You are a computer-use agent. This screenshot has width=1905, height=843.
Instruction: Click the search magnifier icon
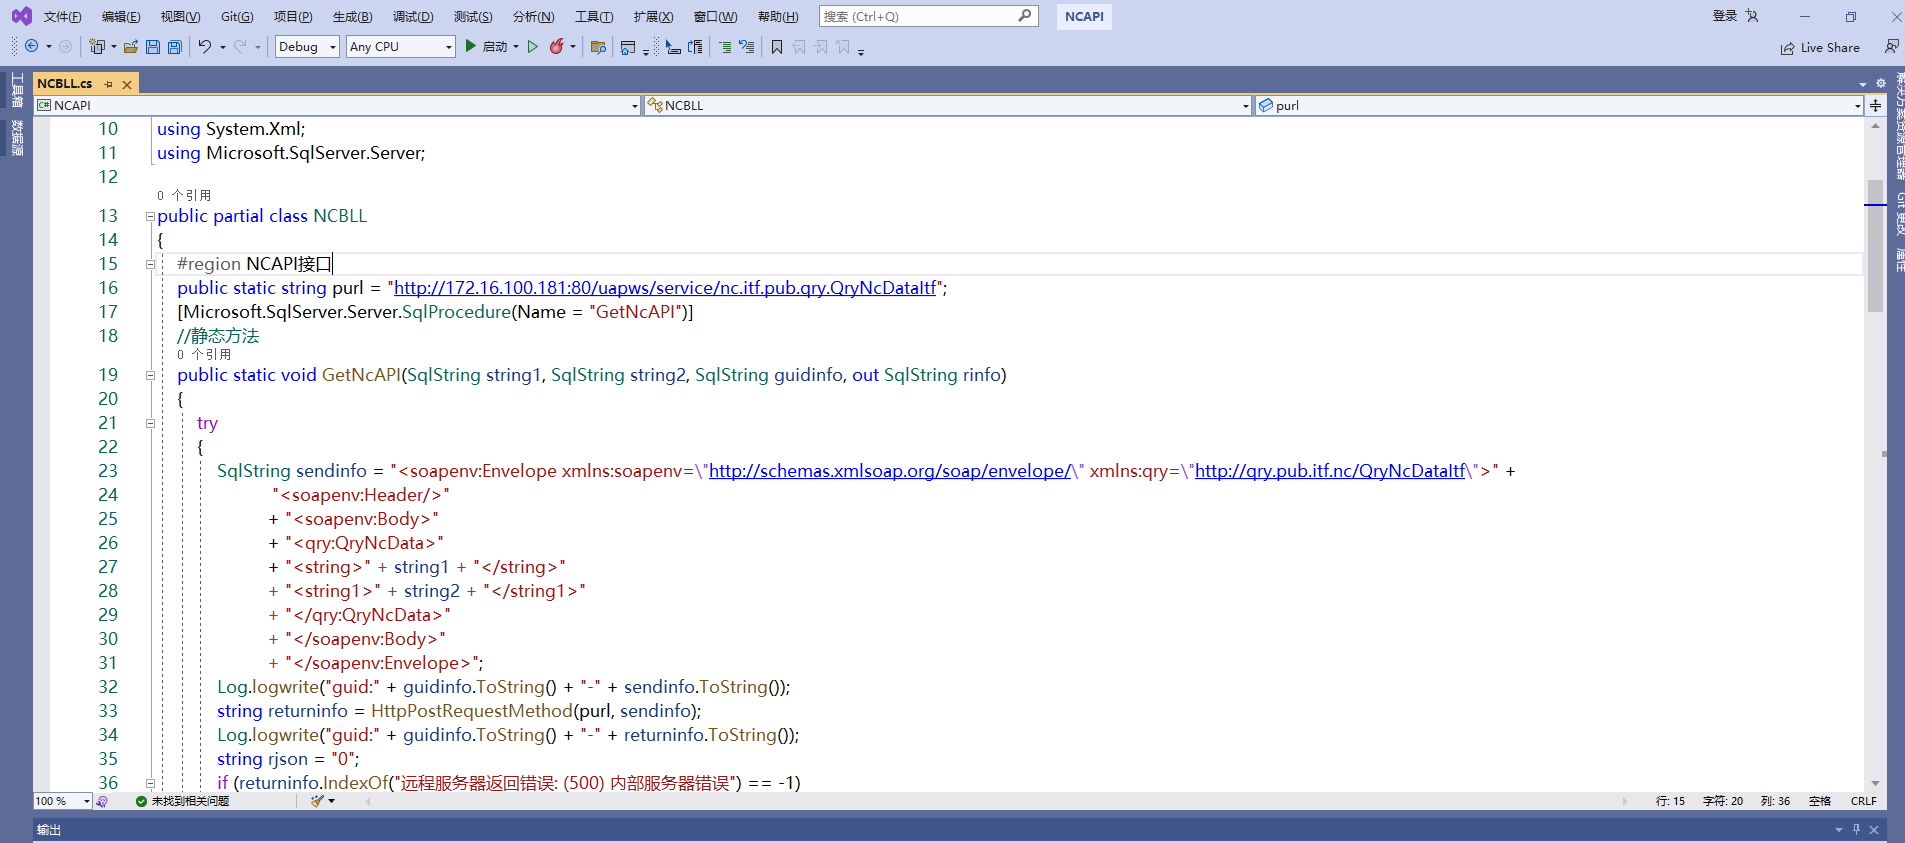tap(1025, 16)
